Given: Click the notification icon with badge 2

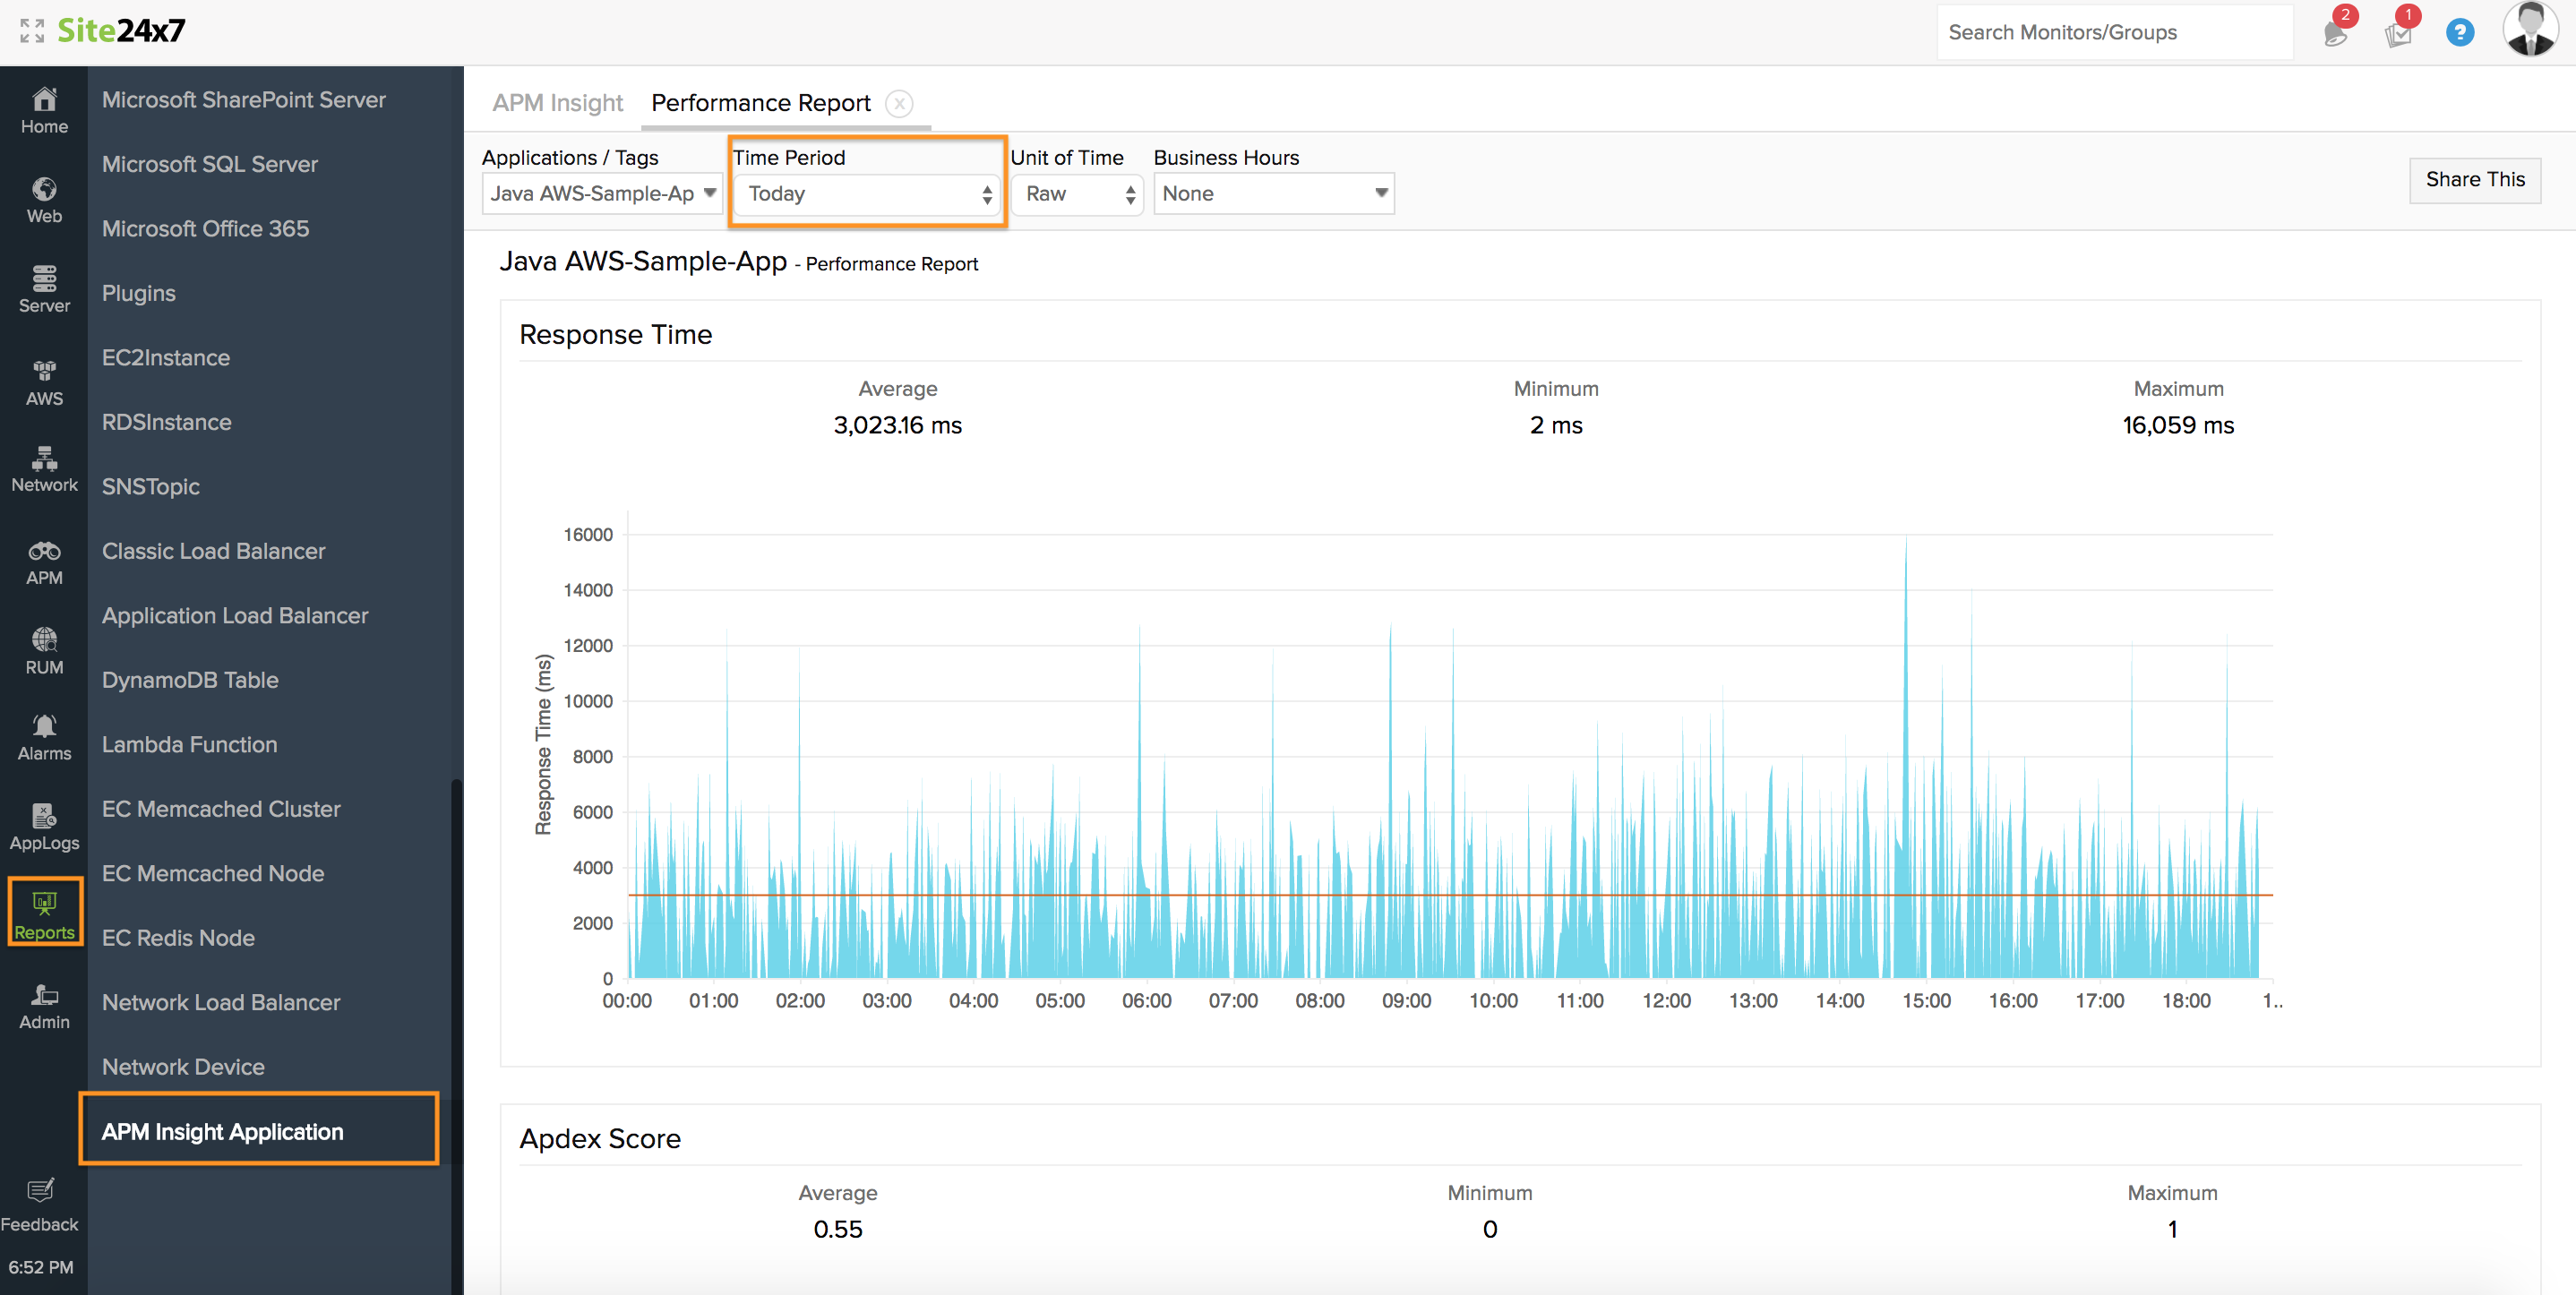Looking at the screenshot, I should click(2335, 32).
